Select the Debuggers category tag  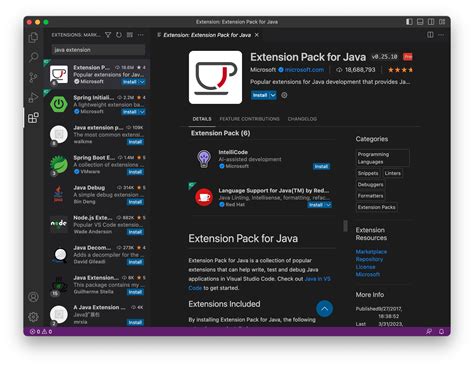370,185
